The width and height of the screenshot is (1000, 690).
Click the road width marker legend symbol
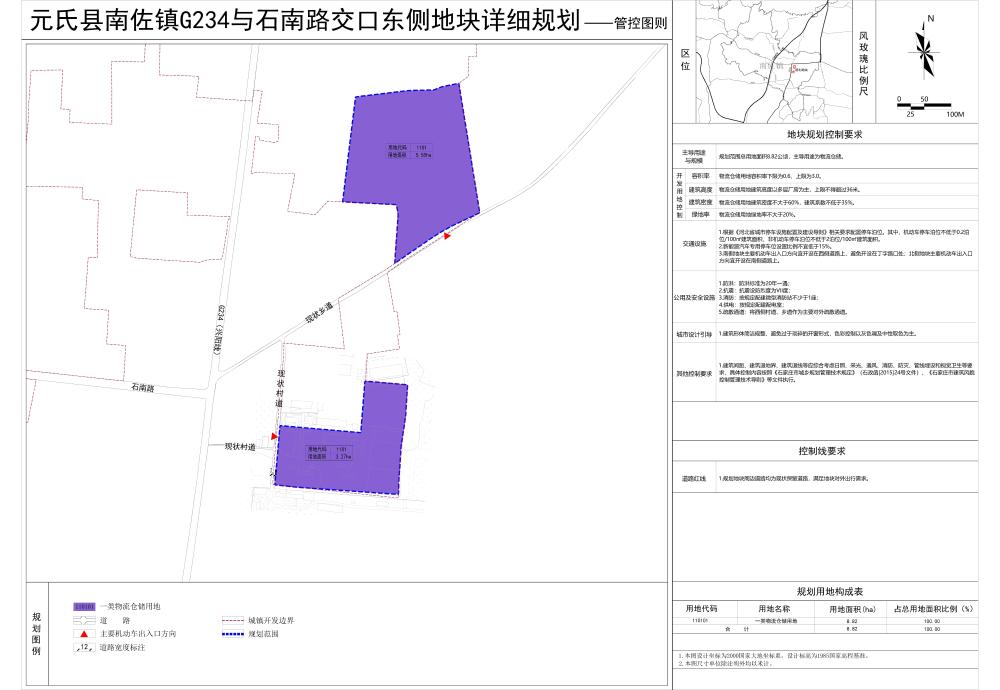pos(84,648)
